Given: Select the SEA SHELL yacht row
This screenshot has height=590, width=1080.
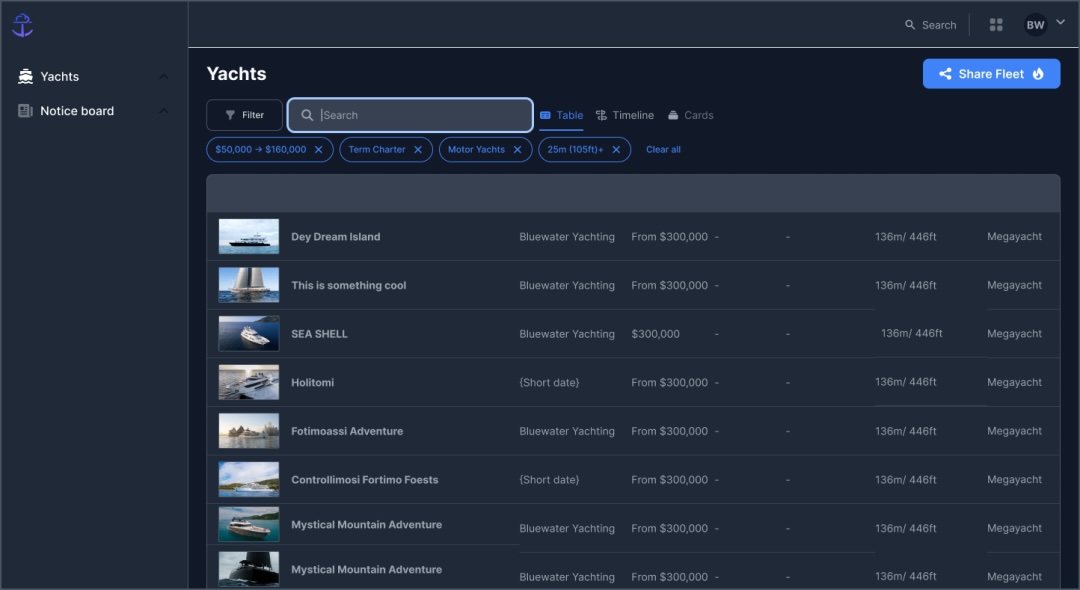Looking at the screenshot, I should (x=319, y=334).
